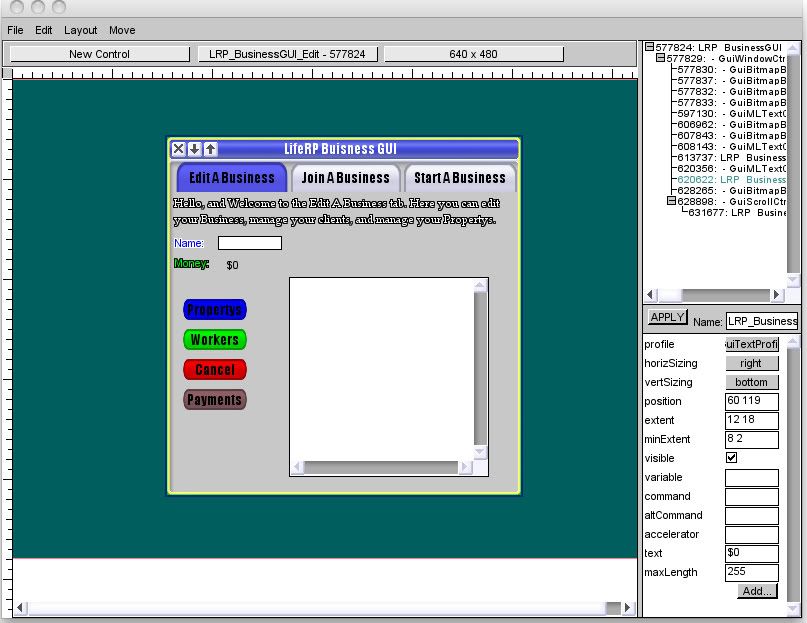Viewport: 807px width, 623px height.
Task: Click the New Control button
Action: point(99,54)
